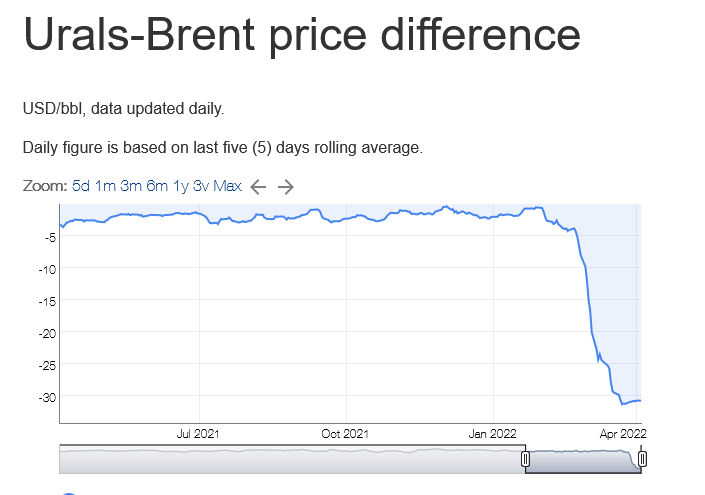Viewport: 705px width, 495px height.
Task: Show the Max time range
Action: pyautogui.click(x=228, y=186)
